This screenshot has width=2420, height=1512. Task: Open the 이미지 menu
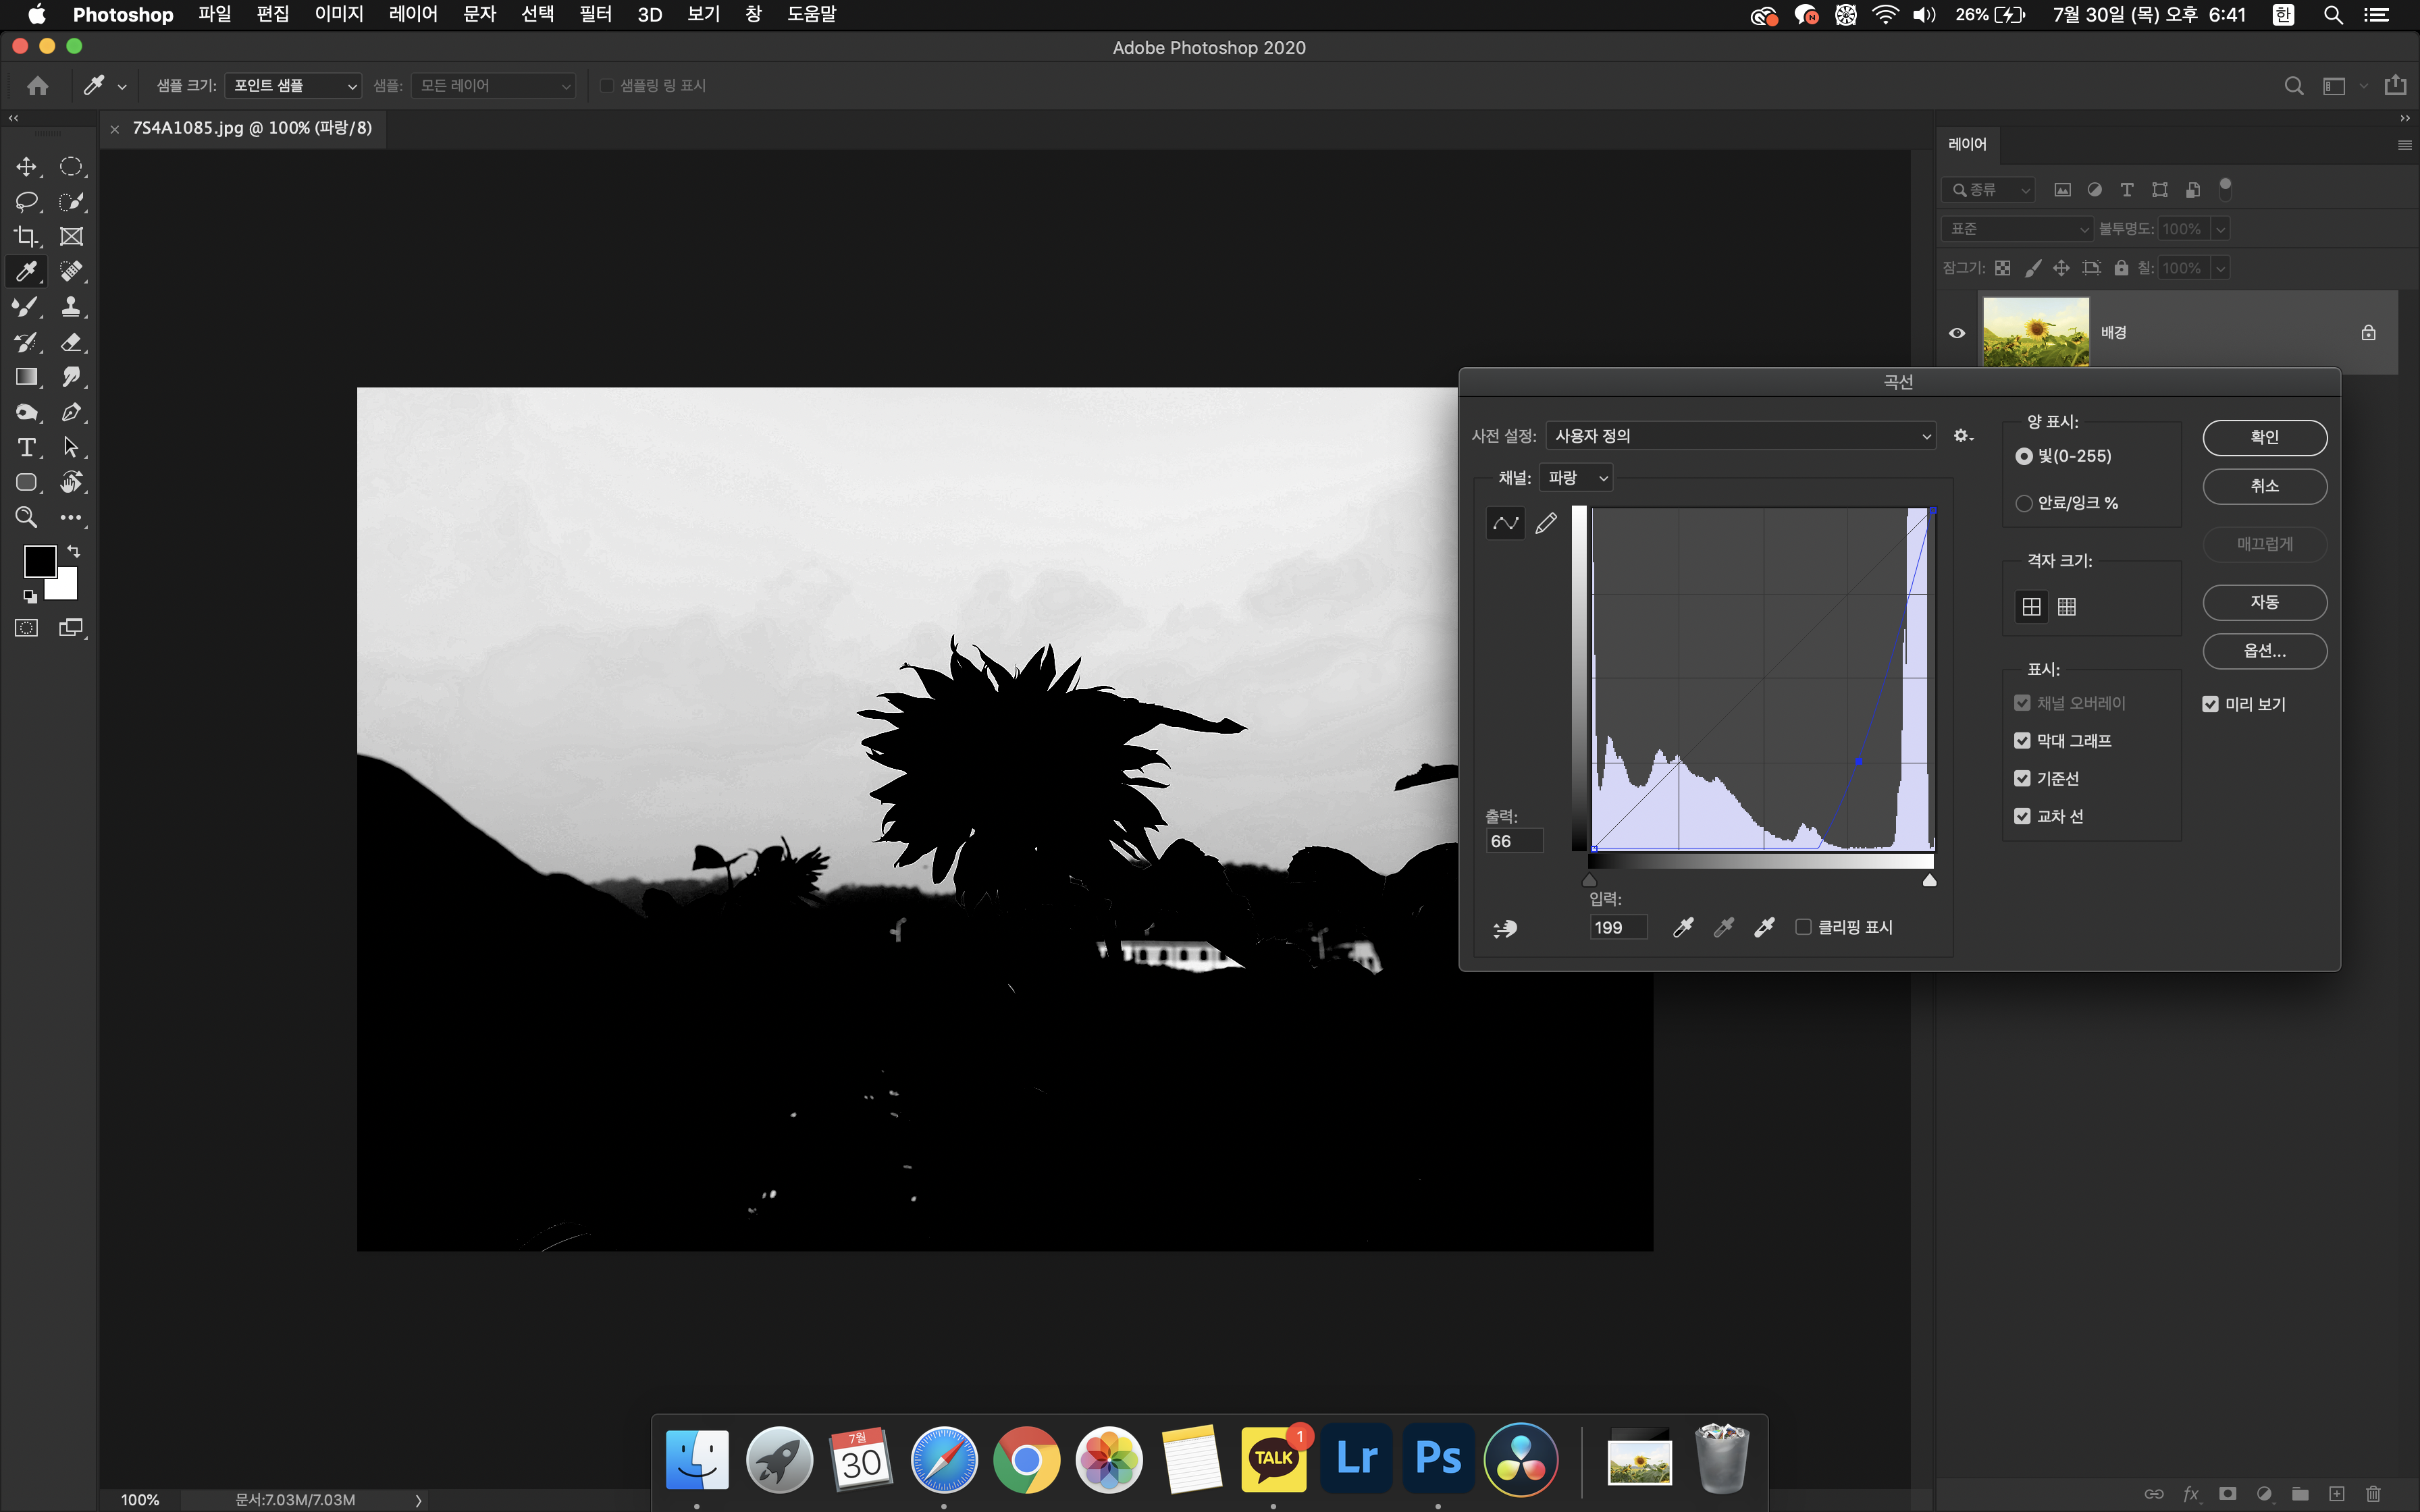click(x=339, y=14)
